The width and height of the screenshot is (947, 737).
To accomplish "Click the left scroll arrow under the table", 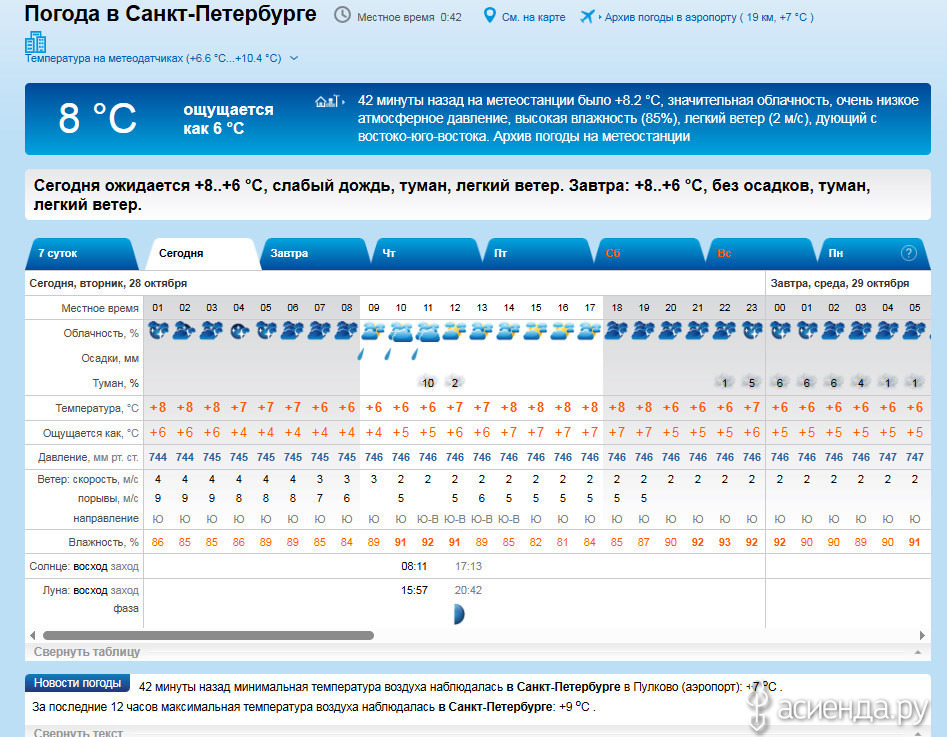I will (32, 635).
